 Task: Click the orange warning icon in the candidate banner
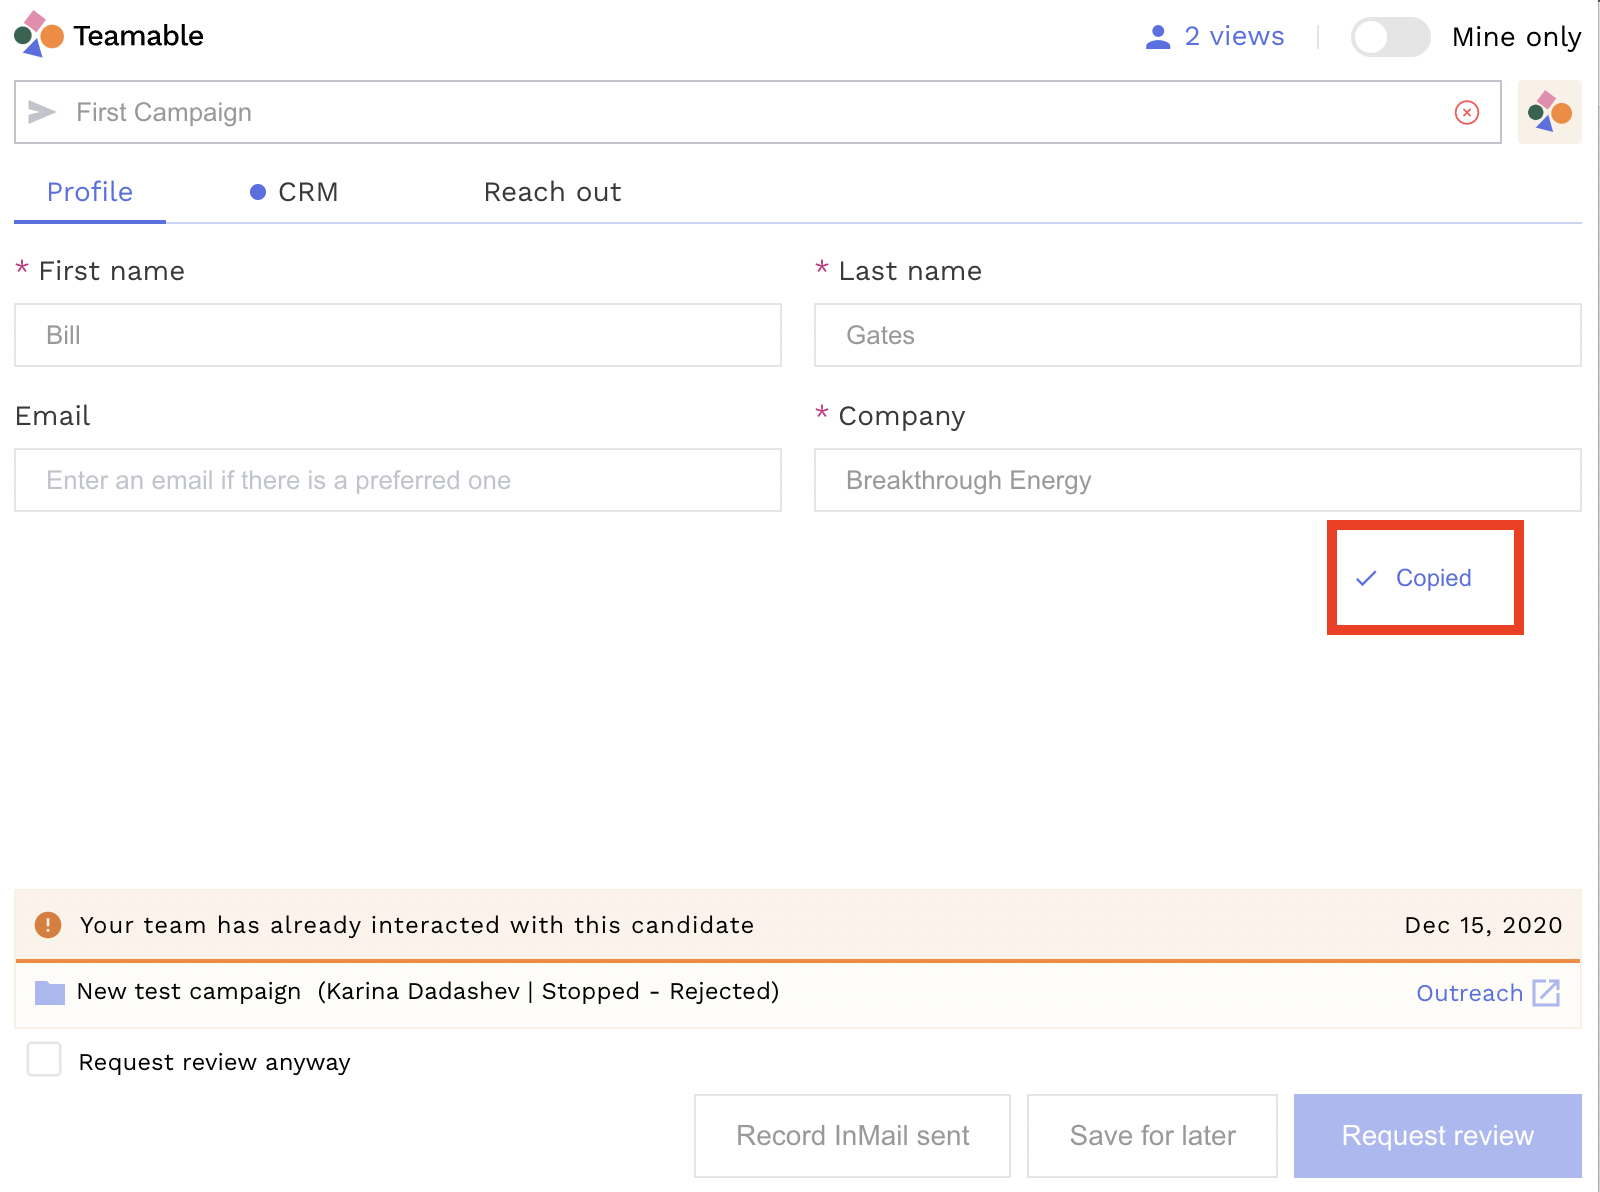(45, 925)
